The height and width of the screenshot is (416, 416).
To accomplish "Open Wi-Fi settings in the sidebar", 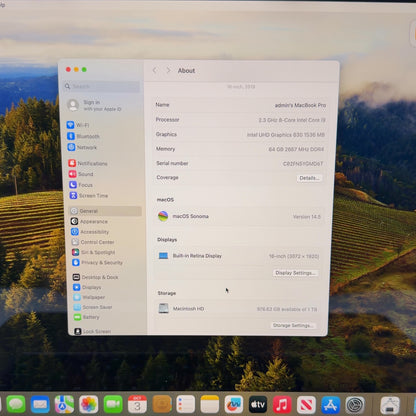I will 78,125.
